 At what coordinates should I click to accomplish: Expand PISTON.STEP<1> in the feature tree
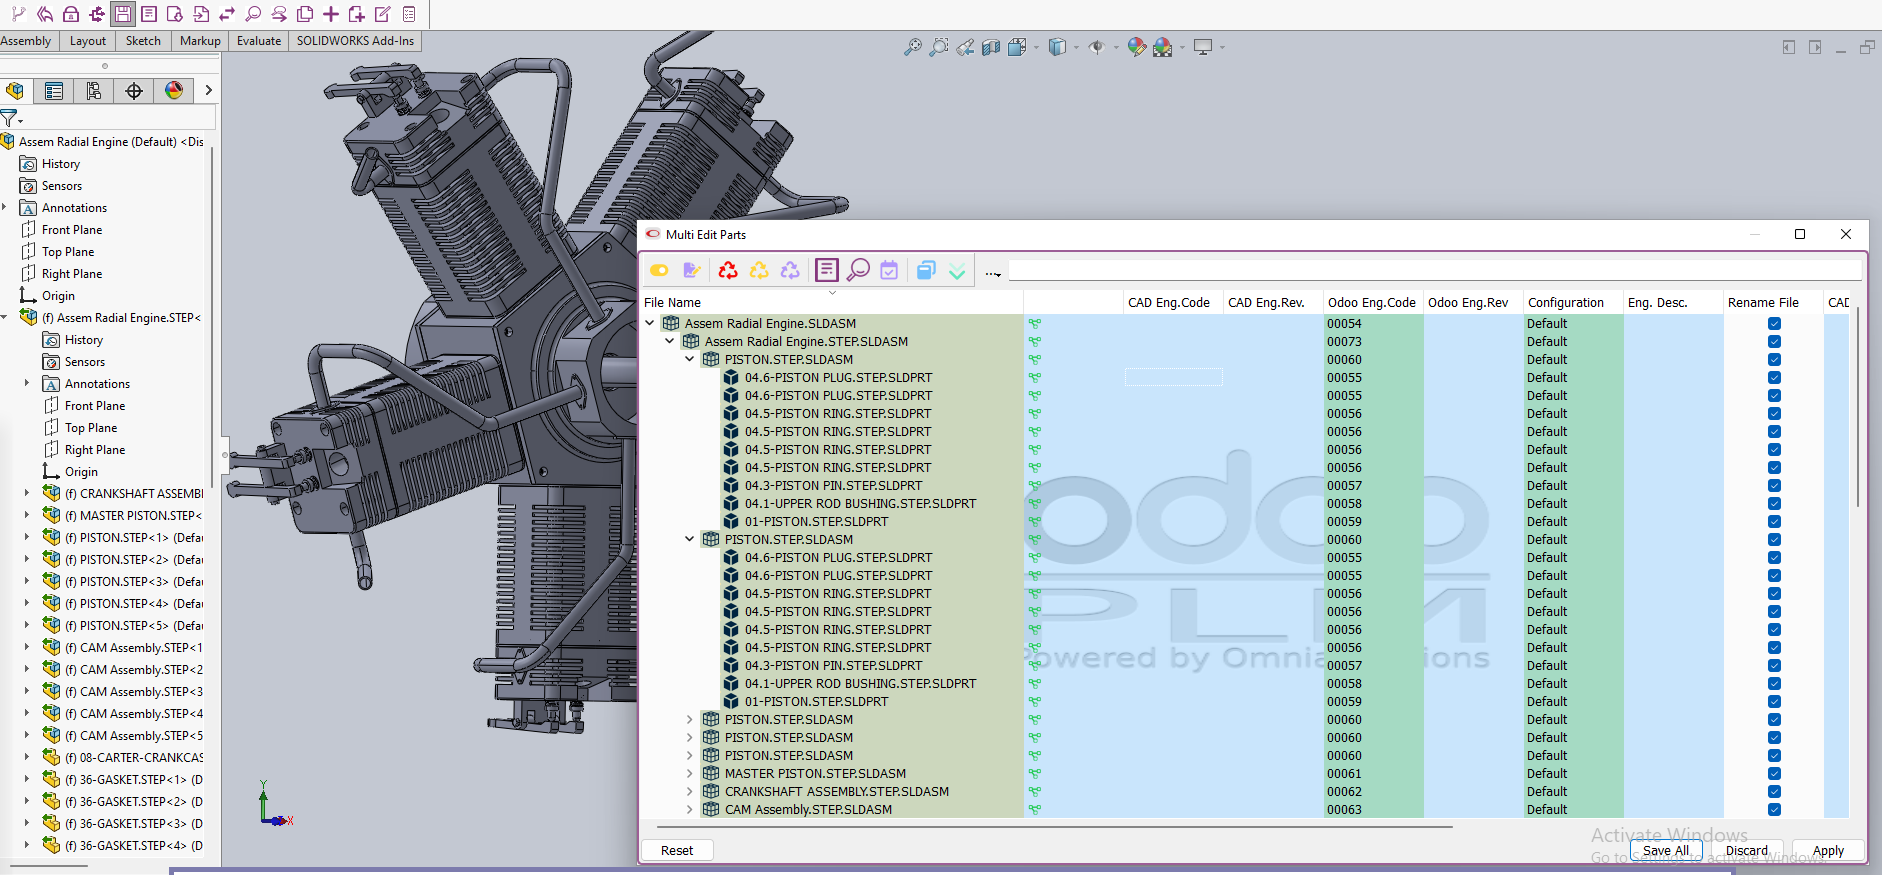(27, 537)
